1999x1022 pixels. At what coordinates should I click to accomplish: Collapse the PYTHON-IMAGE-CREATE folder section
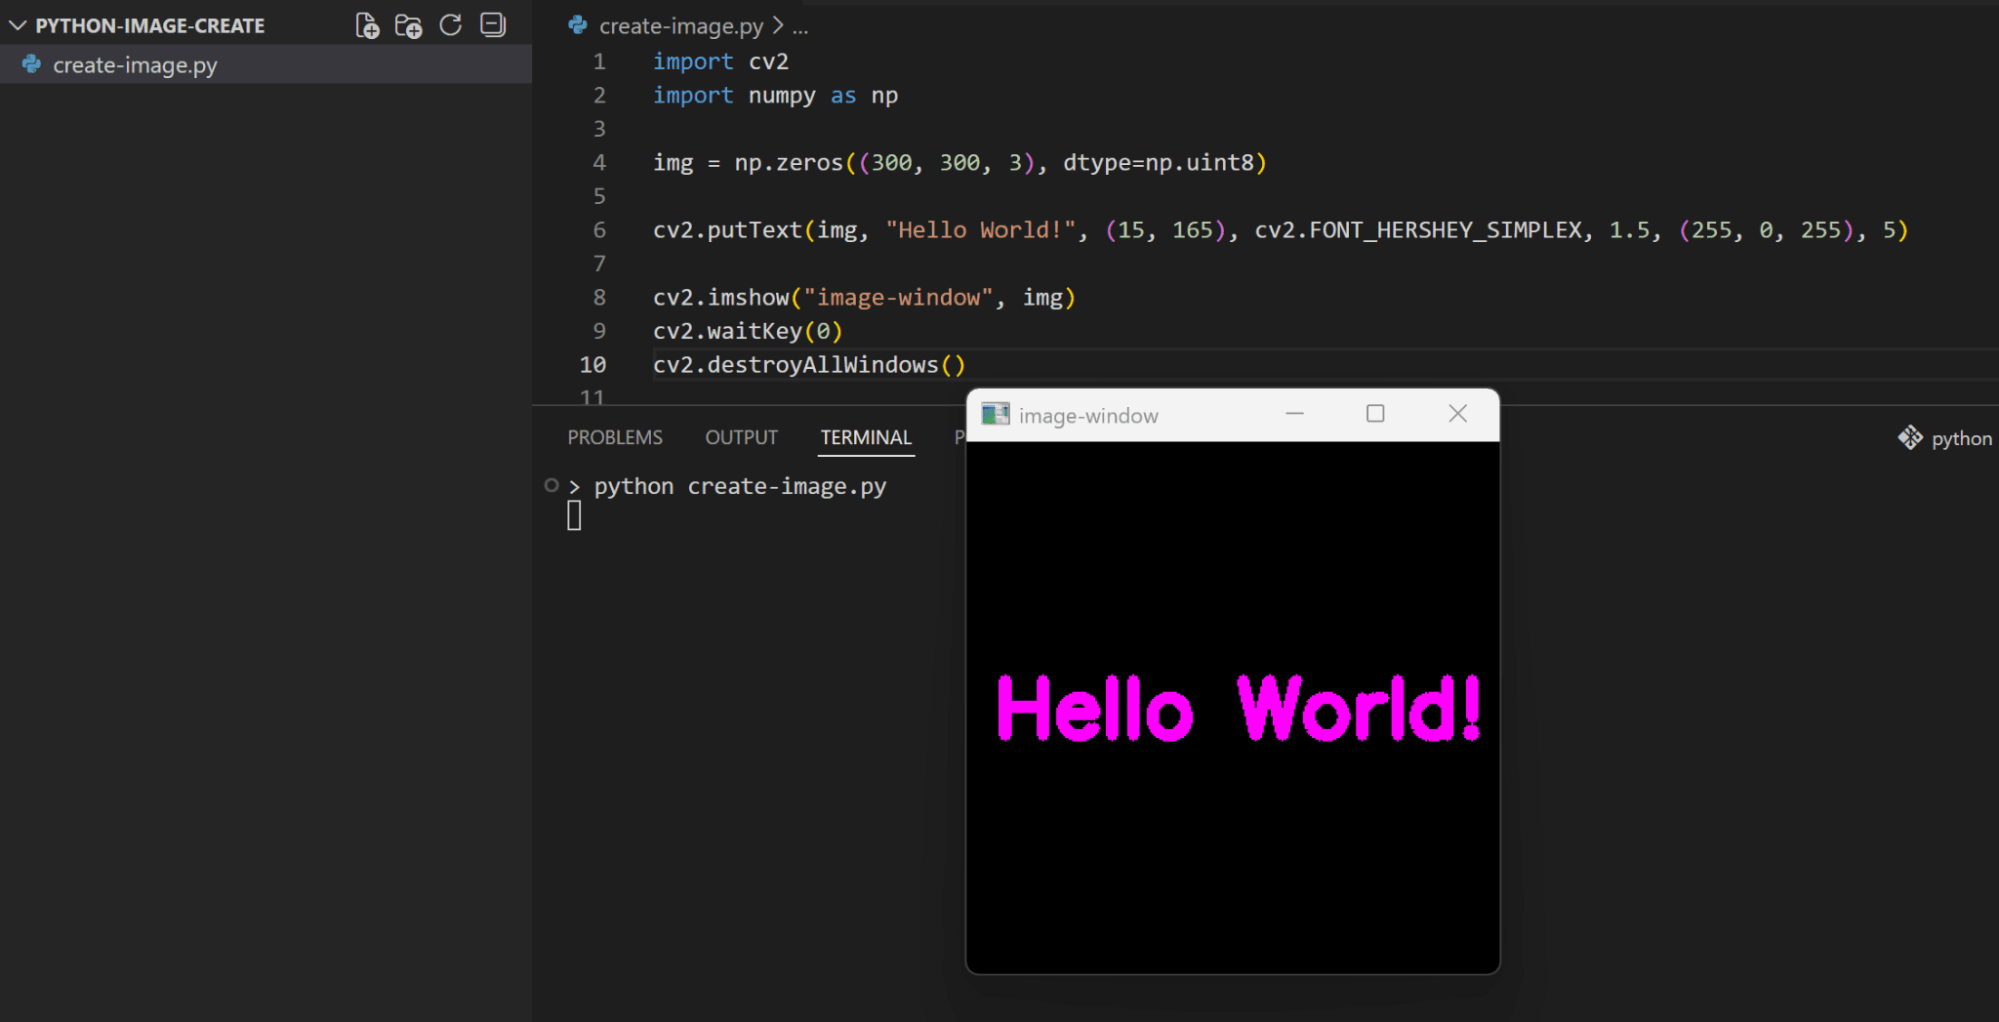click(x=18, y=26)
